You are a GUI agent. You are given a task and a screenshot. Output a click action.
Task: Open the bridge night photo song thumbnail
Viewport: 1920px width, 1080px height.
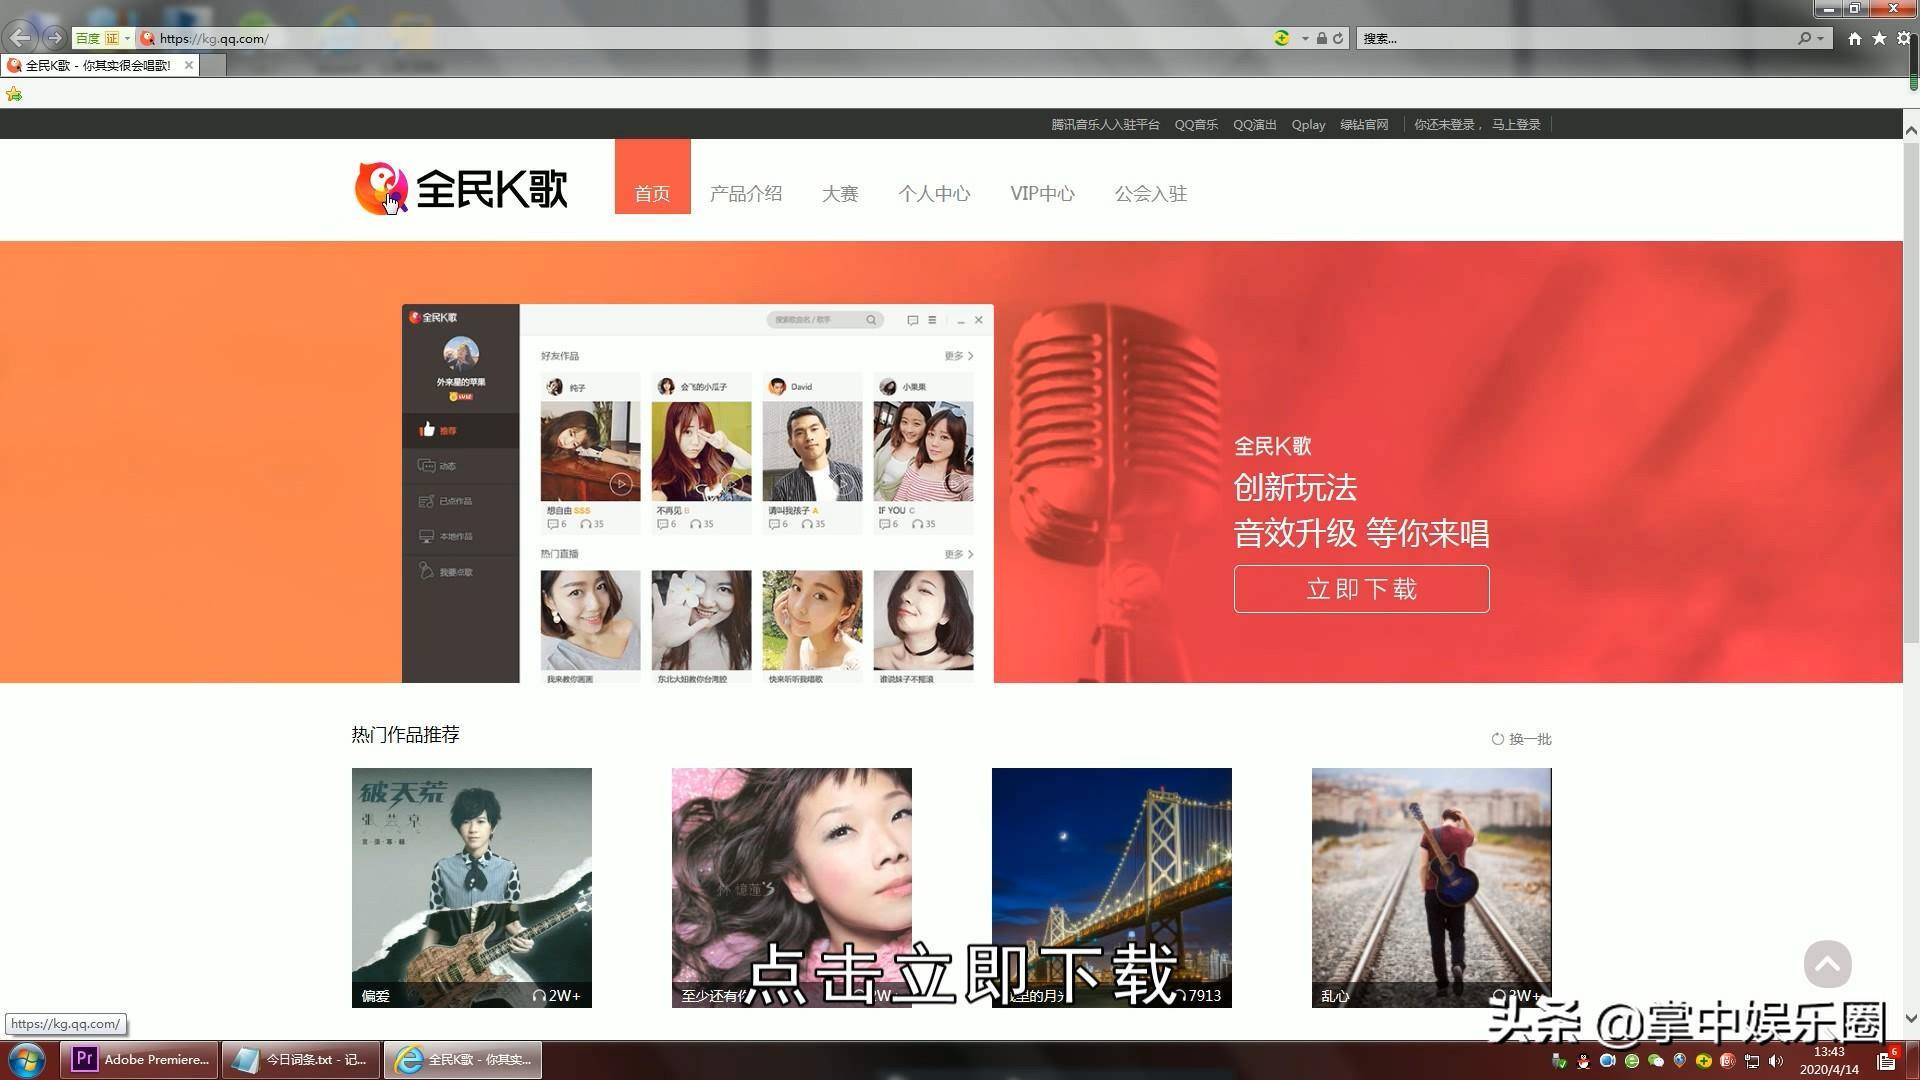[1112, 888]
